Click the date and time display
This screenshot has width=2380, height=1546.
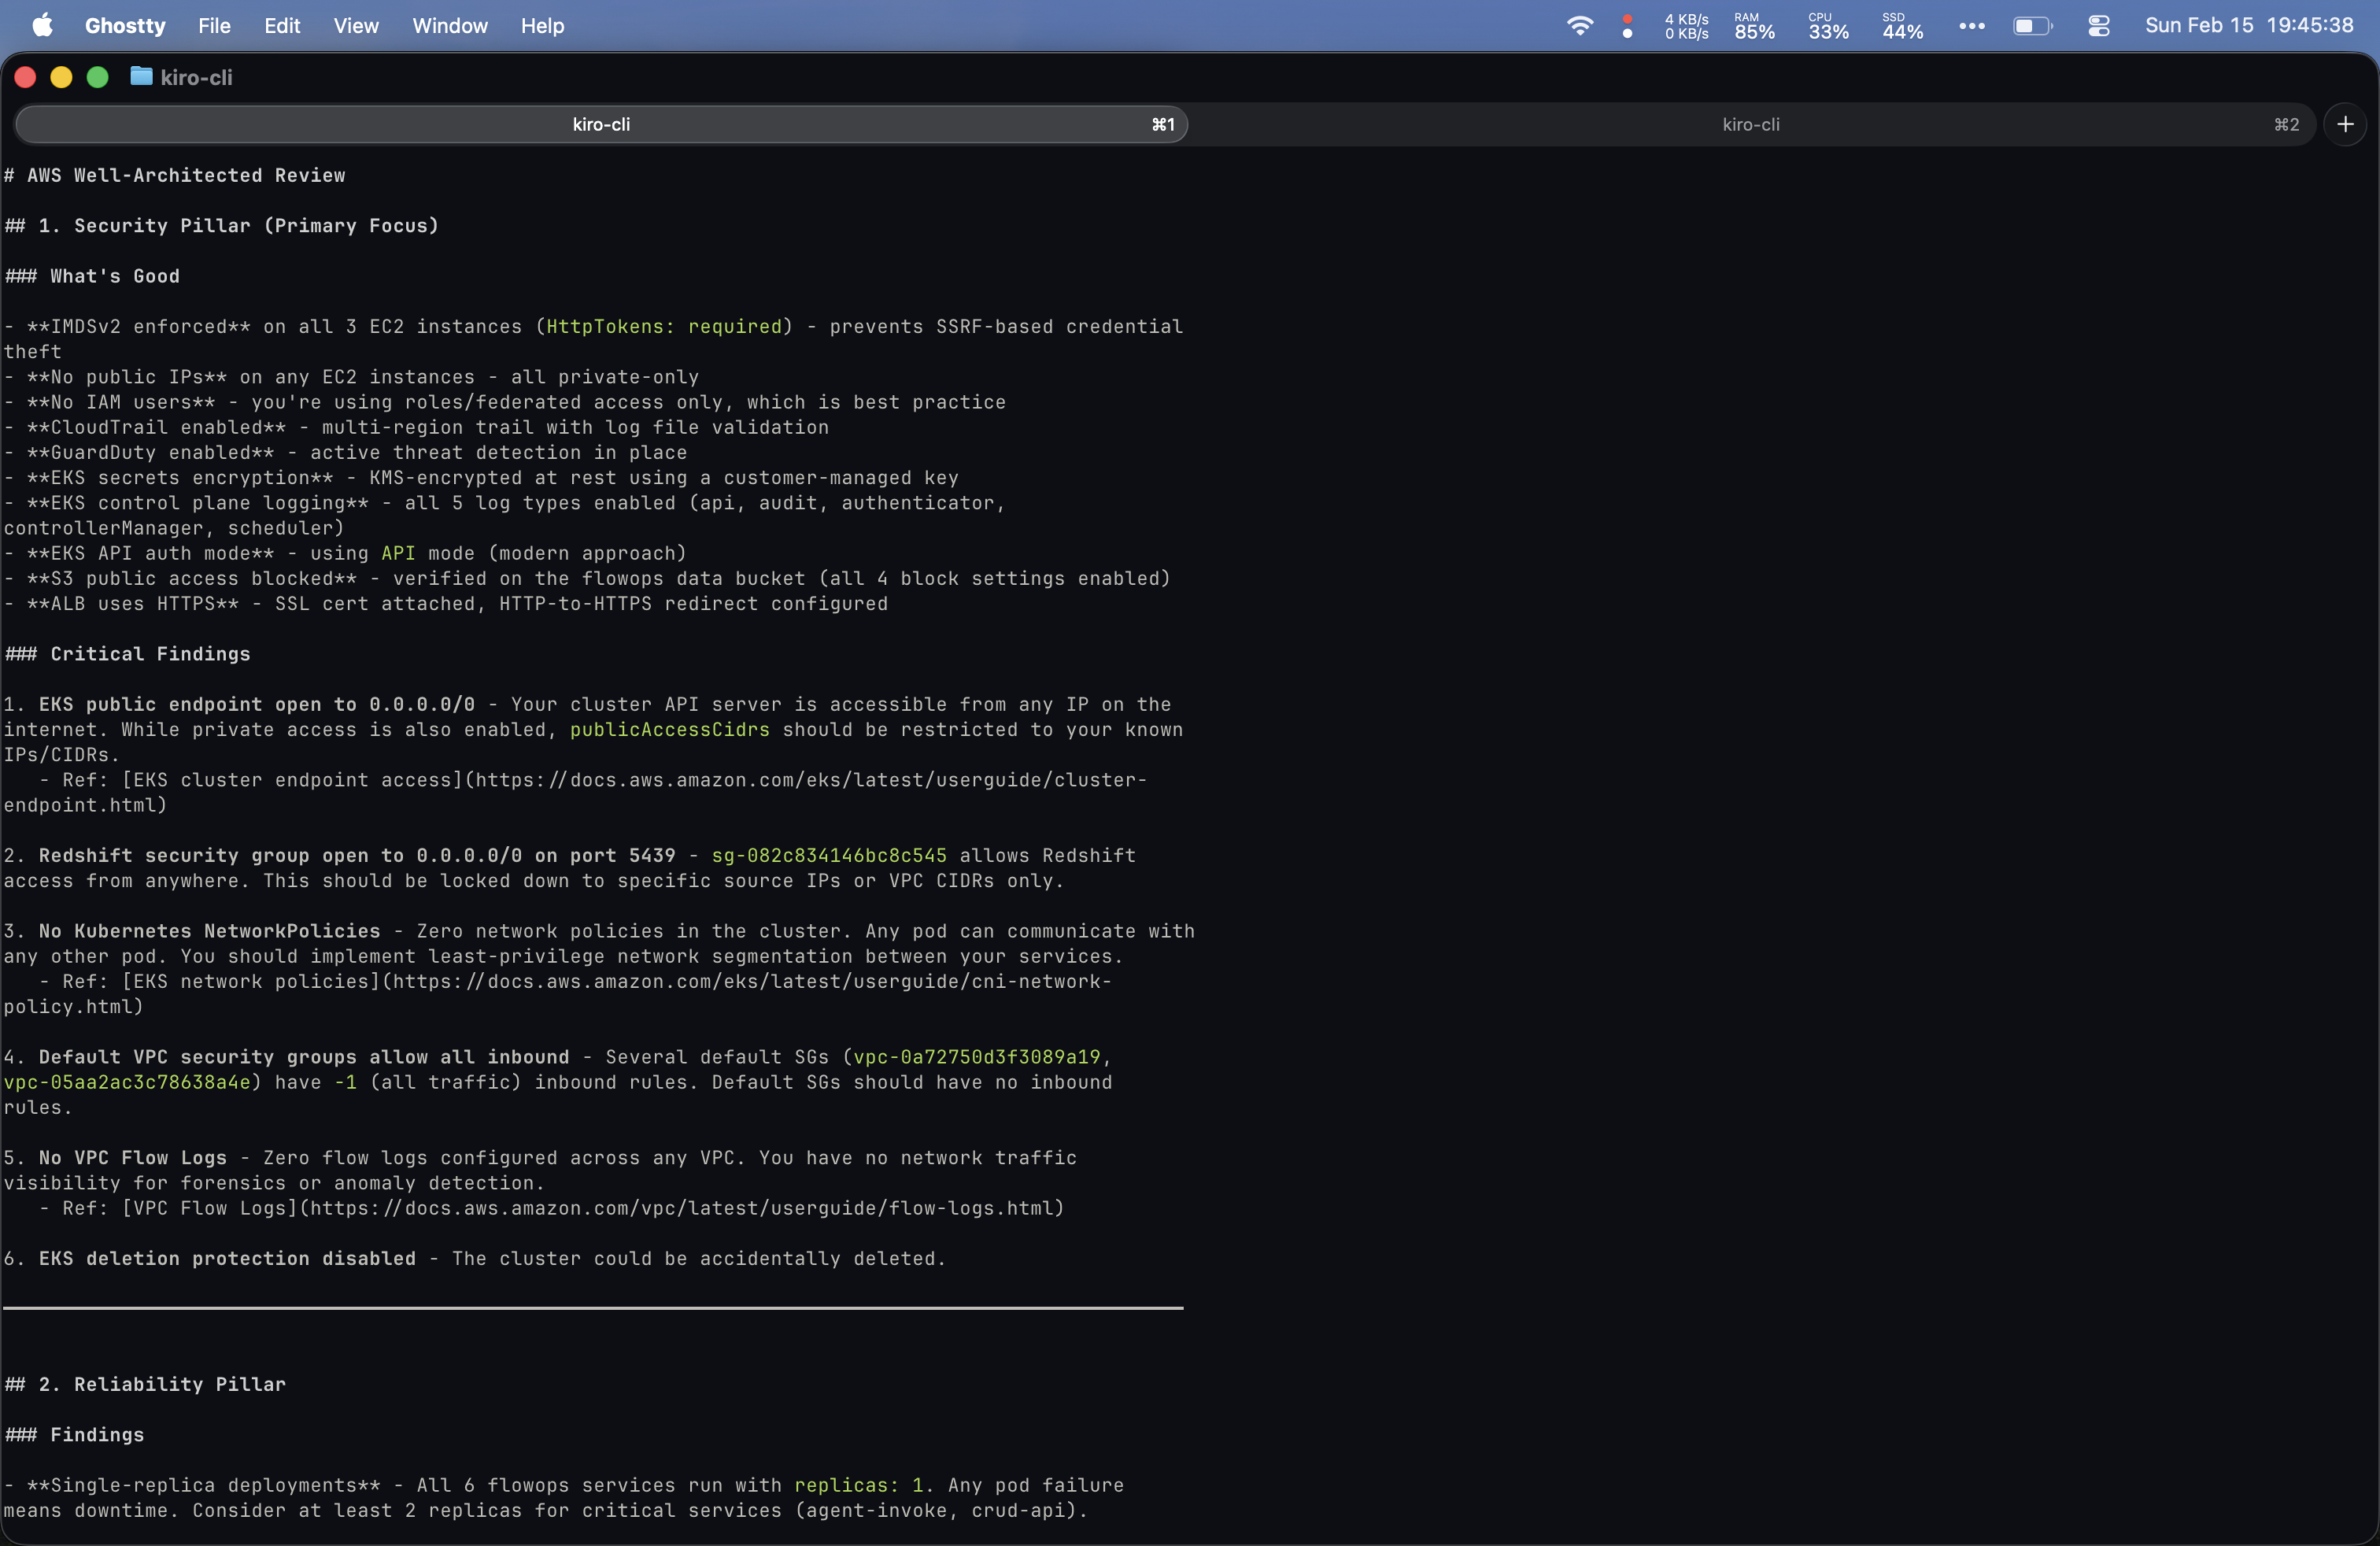[x=2248, y=25]
